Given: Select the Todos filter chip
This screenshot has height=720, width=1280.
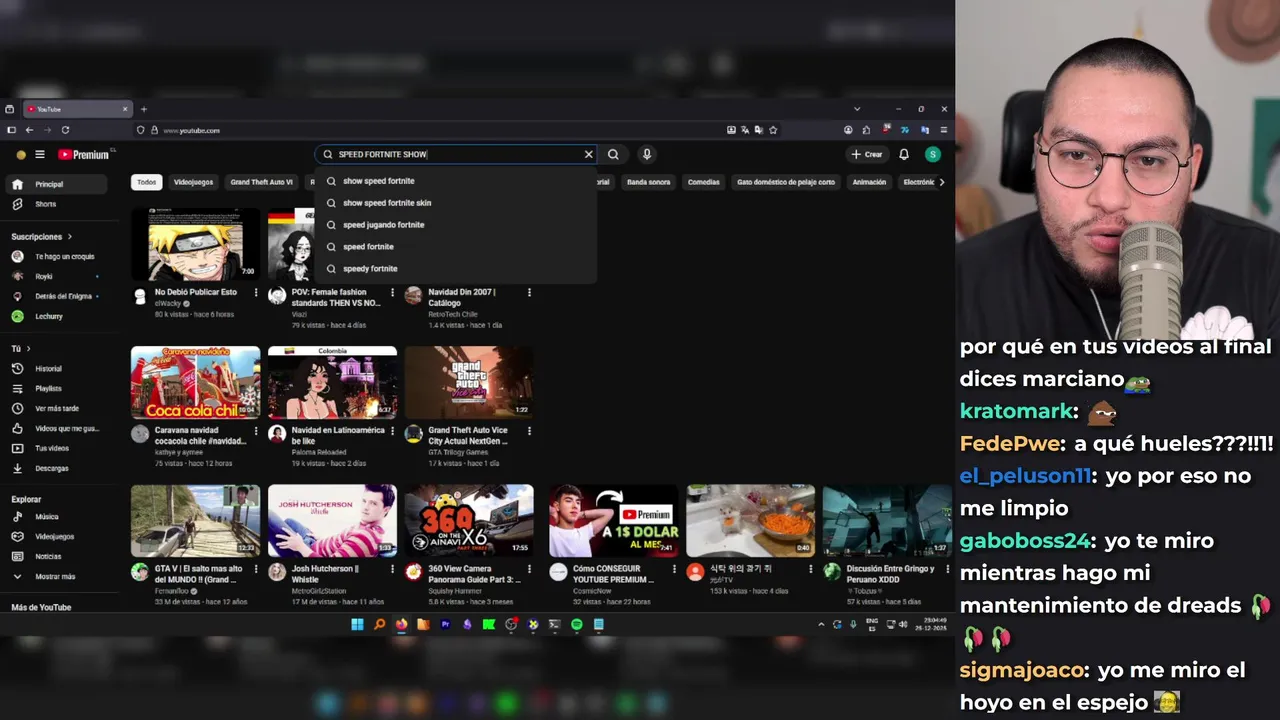Looking at the screenshot, I should 147,182.
